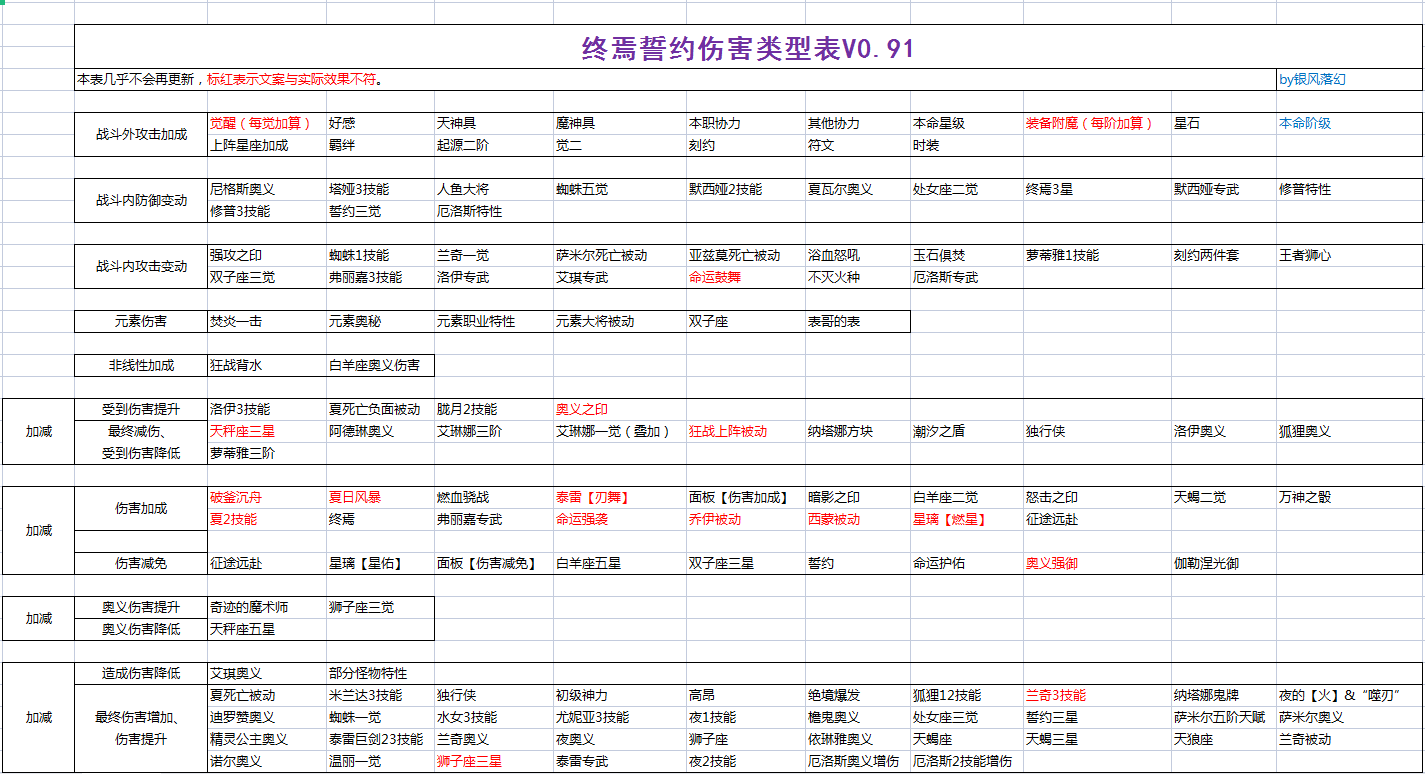Select the 焚炎一击 cell
Image resolution: width=1425 pixels, height=774 pixels.
click(x=267, y=321)
